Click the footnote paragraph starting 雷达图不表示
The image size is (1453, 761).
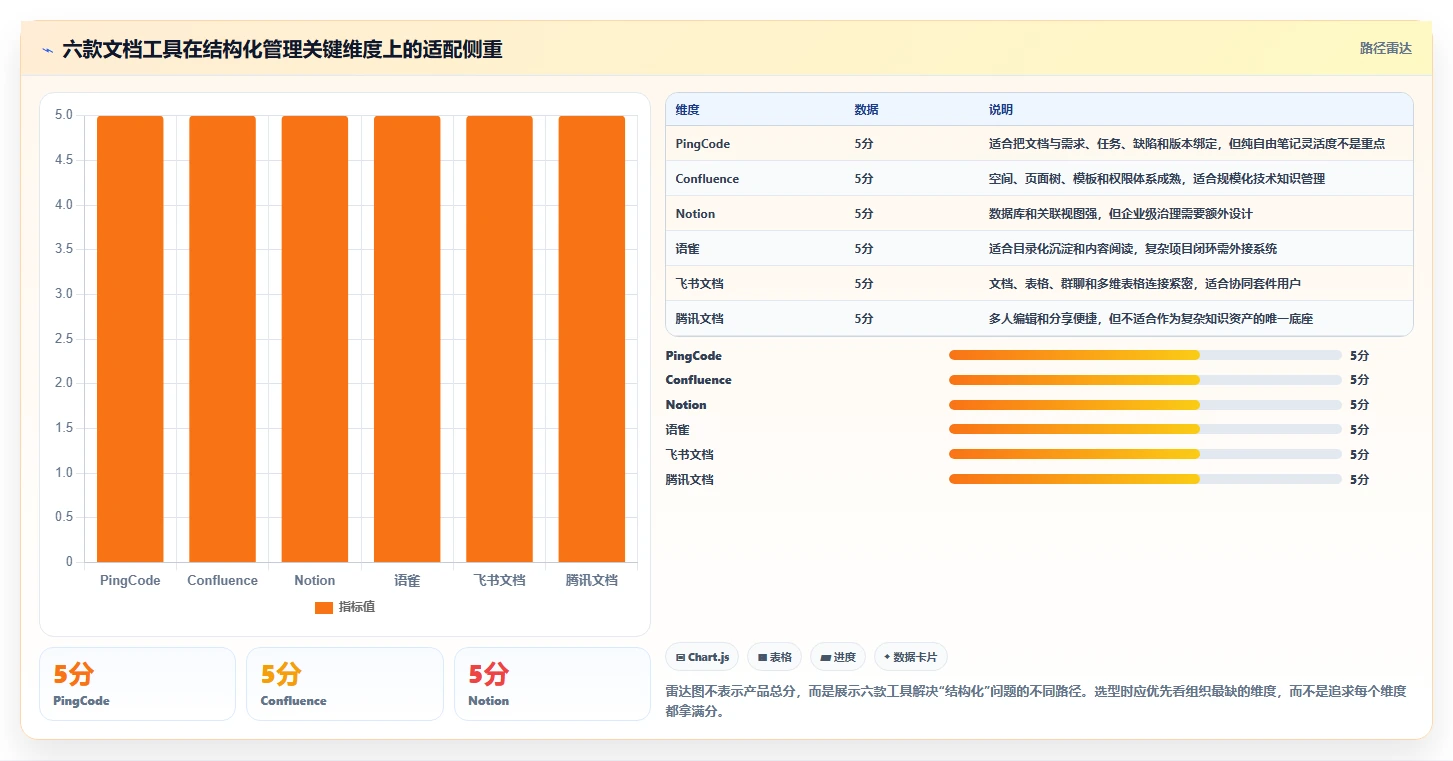(x=1037, y=702)
